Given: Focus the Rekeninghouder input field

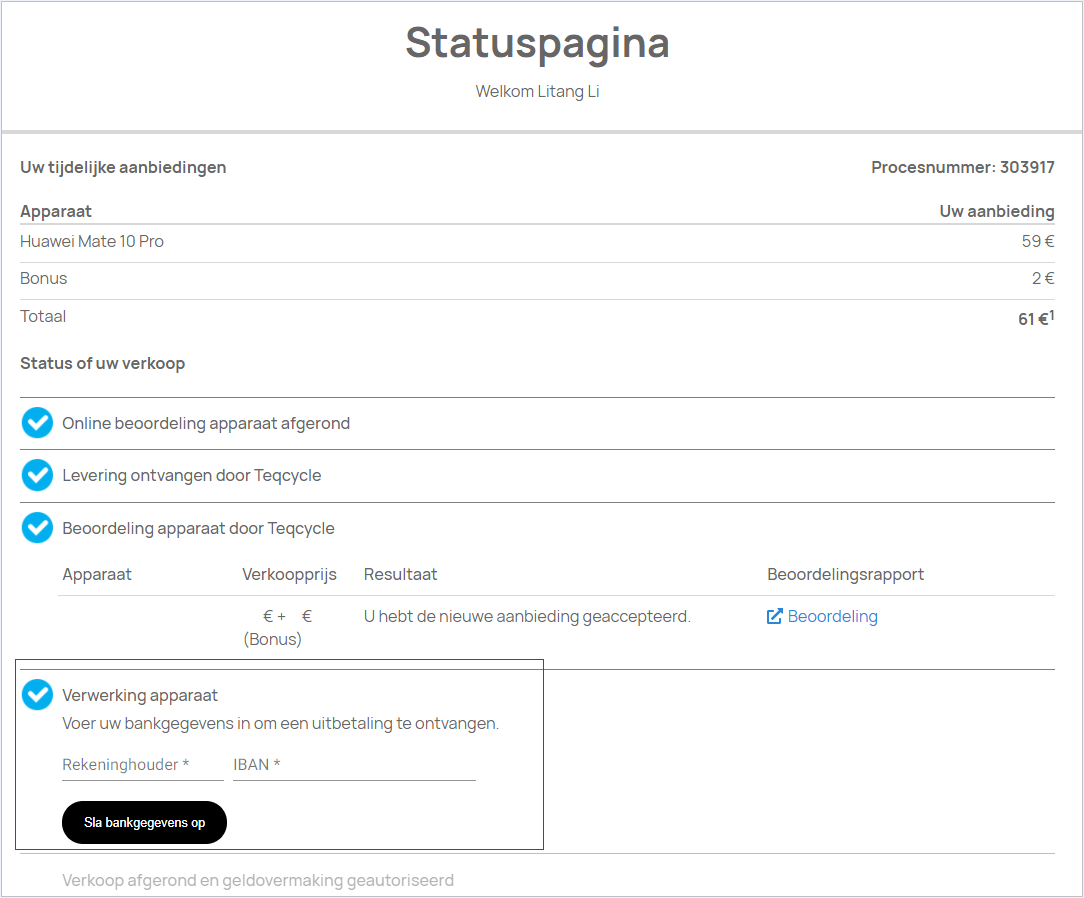Looking at the screenshot, I should [x=142, y=765].
